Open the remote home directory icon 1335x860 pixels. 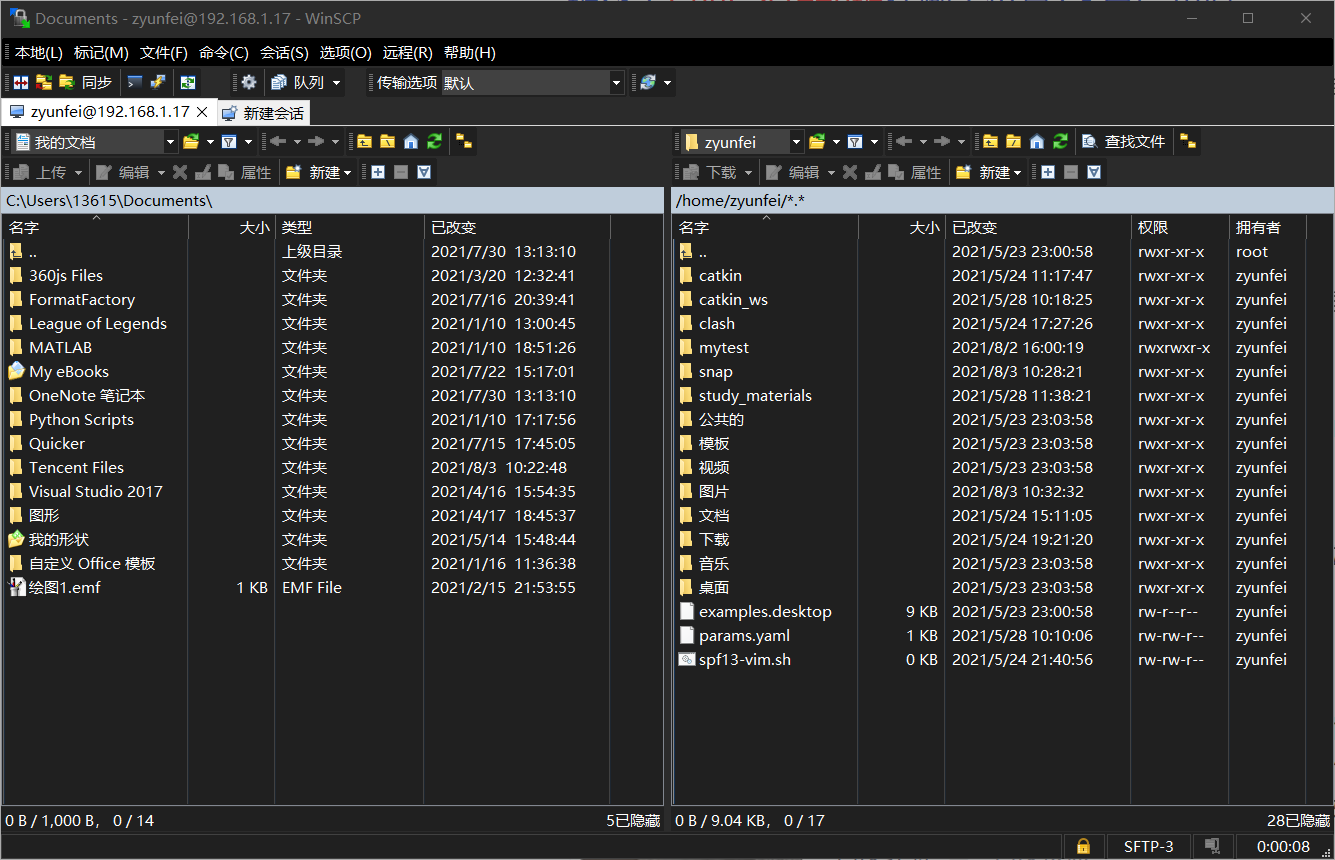pos(1037,141)
